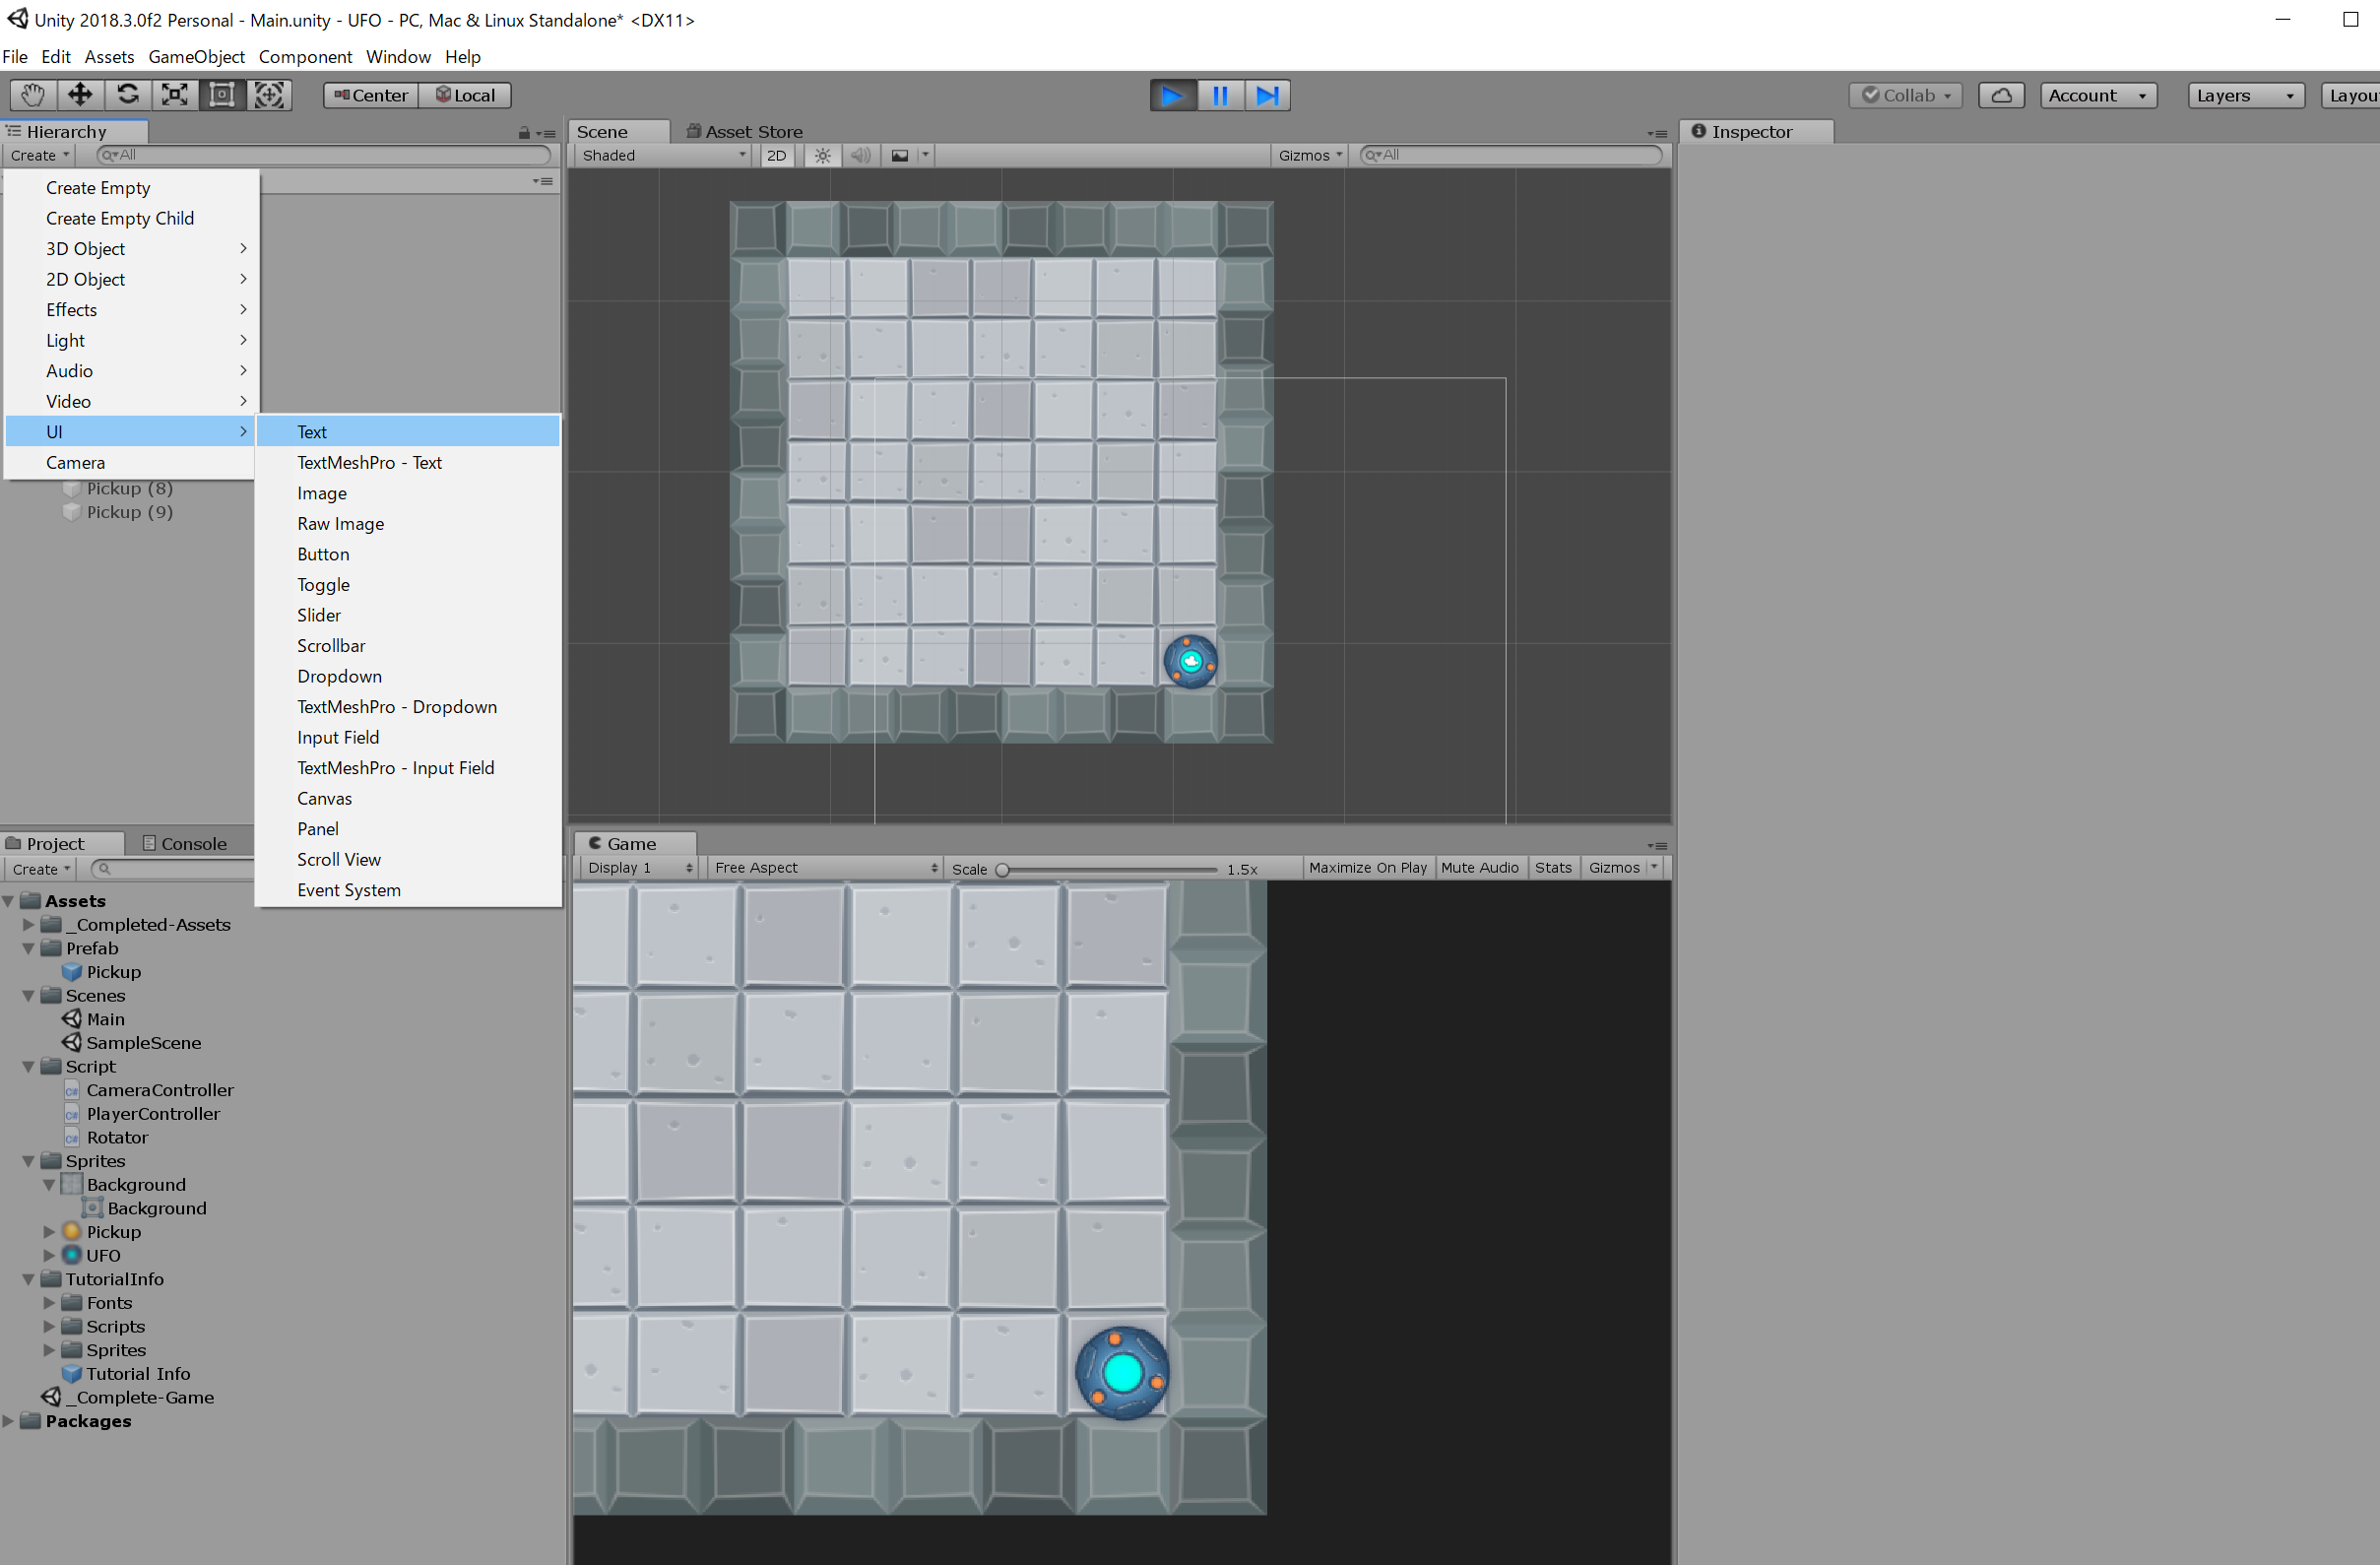This screenshot has width=2380, height=1565.
Task: Select the Move tool icon
Action: (80, 95)
